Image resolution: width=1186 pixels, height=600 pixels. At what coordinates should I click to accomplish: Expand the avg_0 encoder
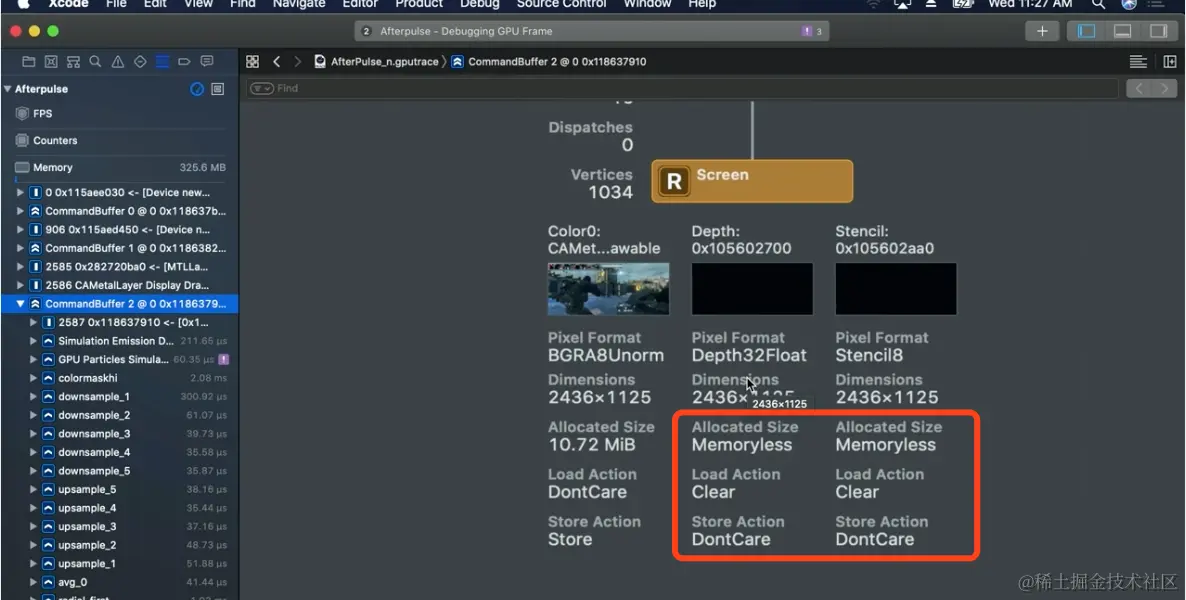[33, 583]
